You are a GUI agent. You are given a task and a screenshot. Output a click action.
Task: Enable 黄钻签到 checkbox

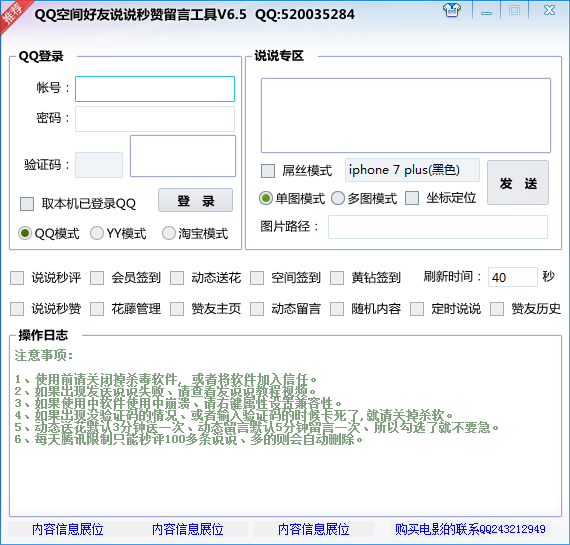(x=337, y=278)
